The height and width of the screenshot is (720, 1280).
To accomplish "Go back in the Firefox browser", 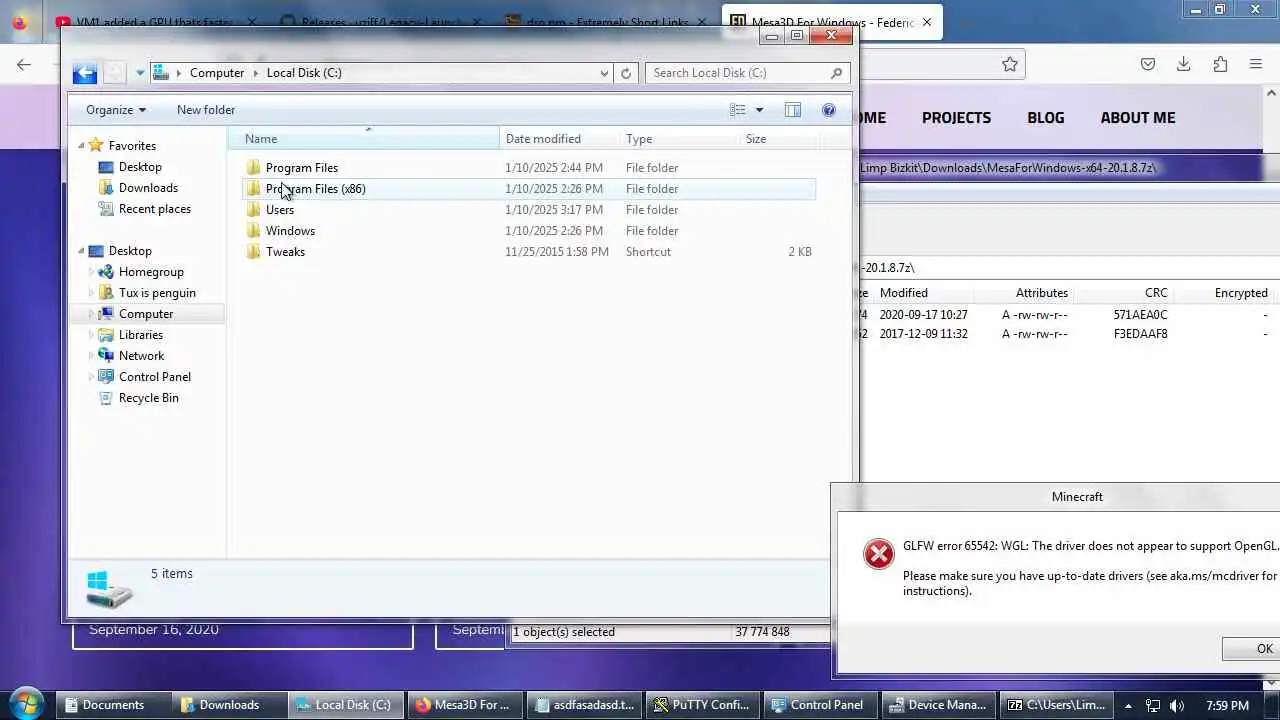I will [24, 65].
